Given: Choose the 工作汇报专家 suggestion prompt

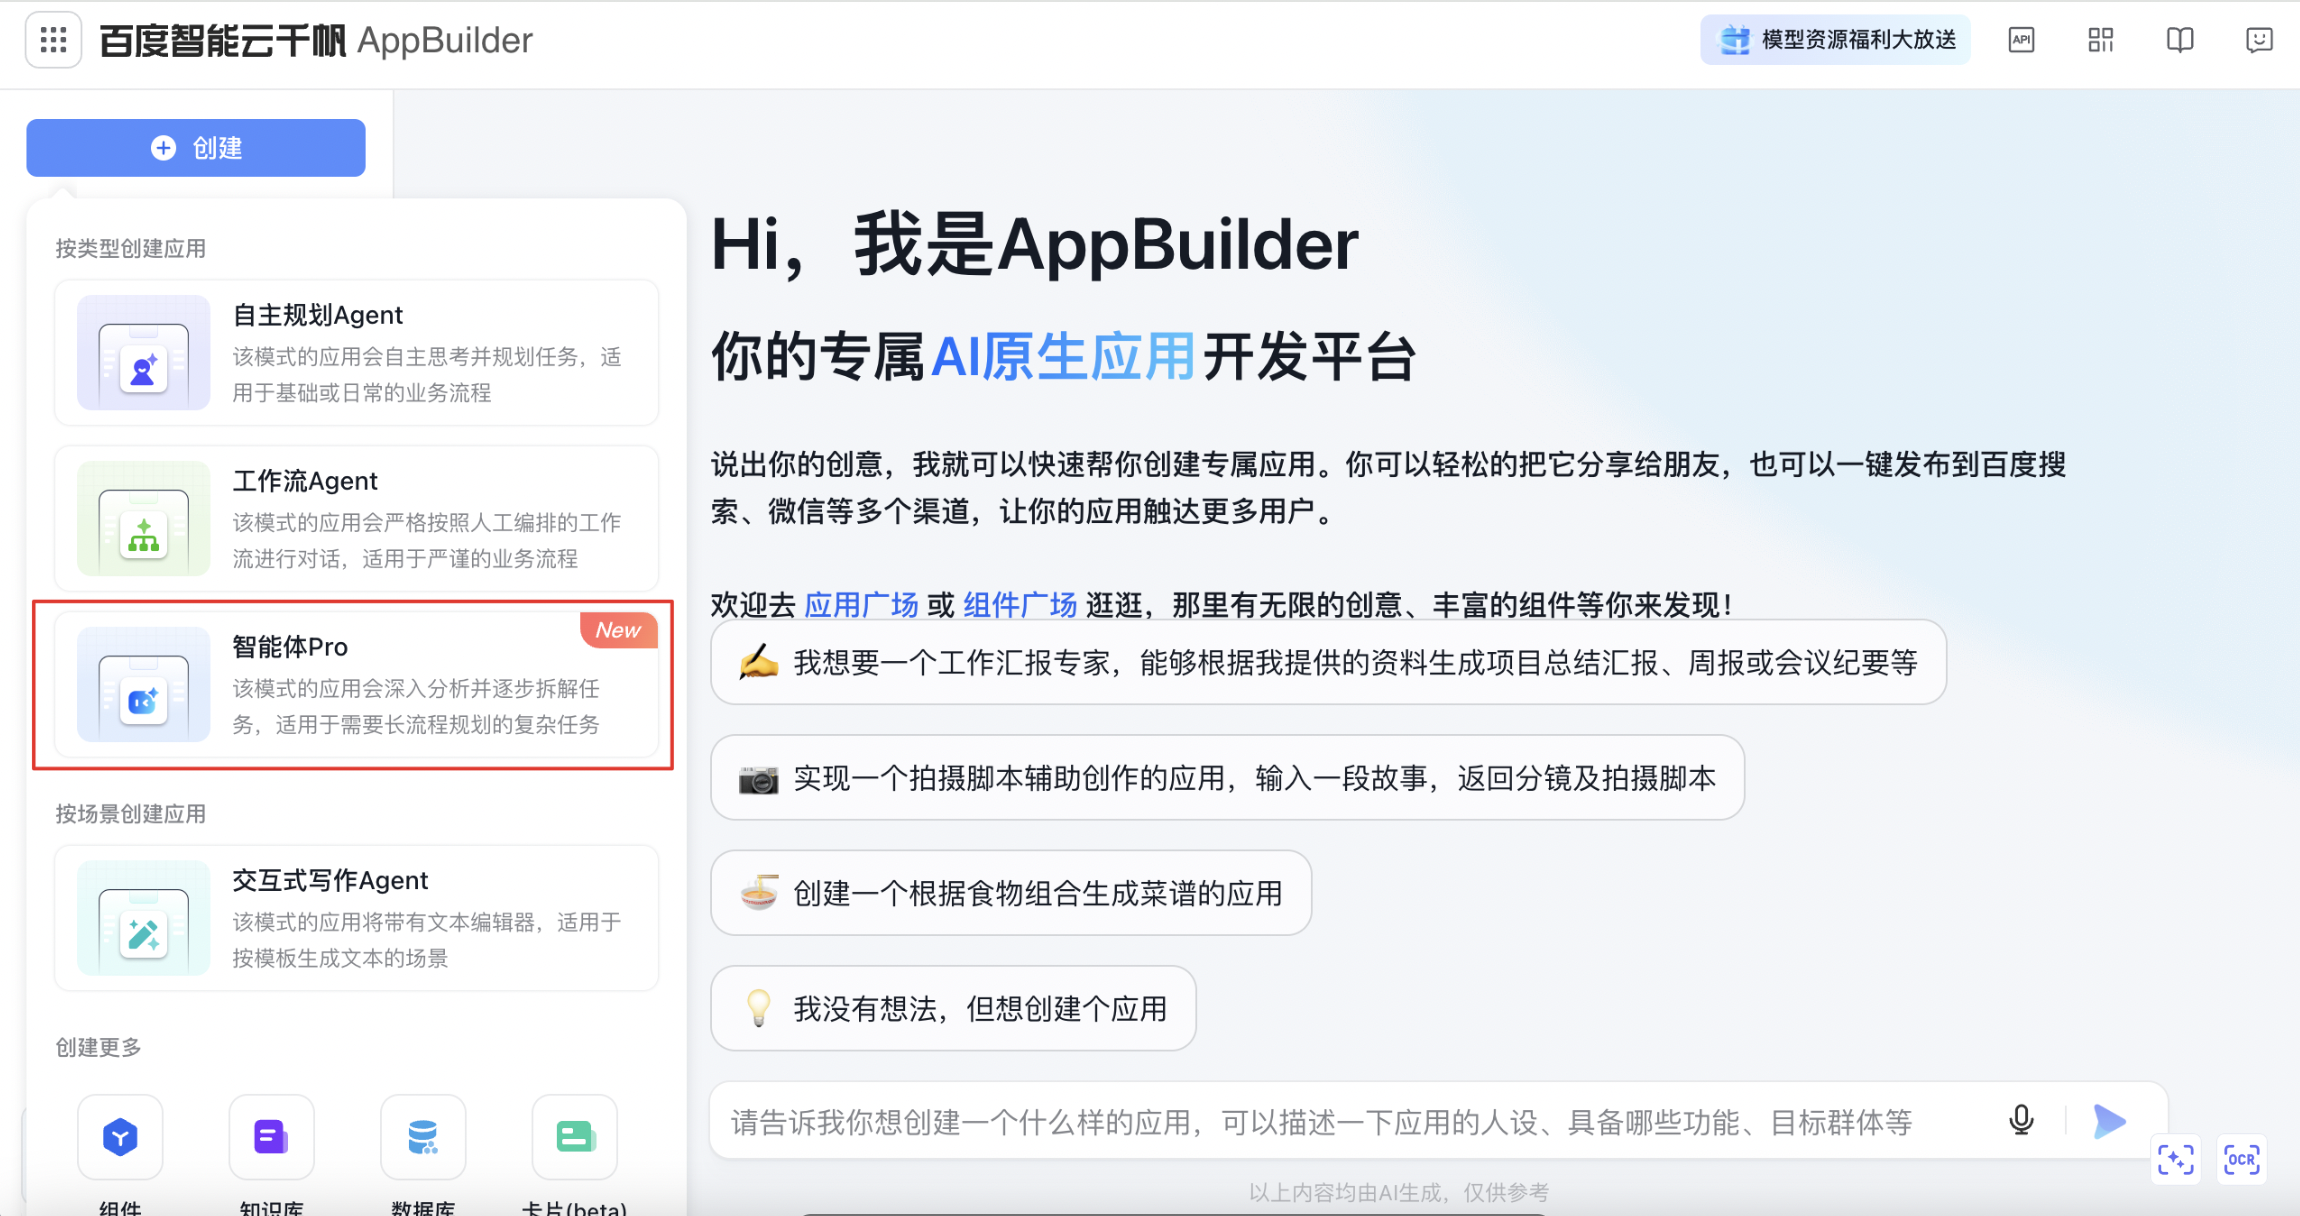Looking at the screenshot, I should click(x=1328, y=662).
